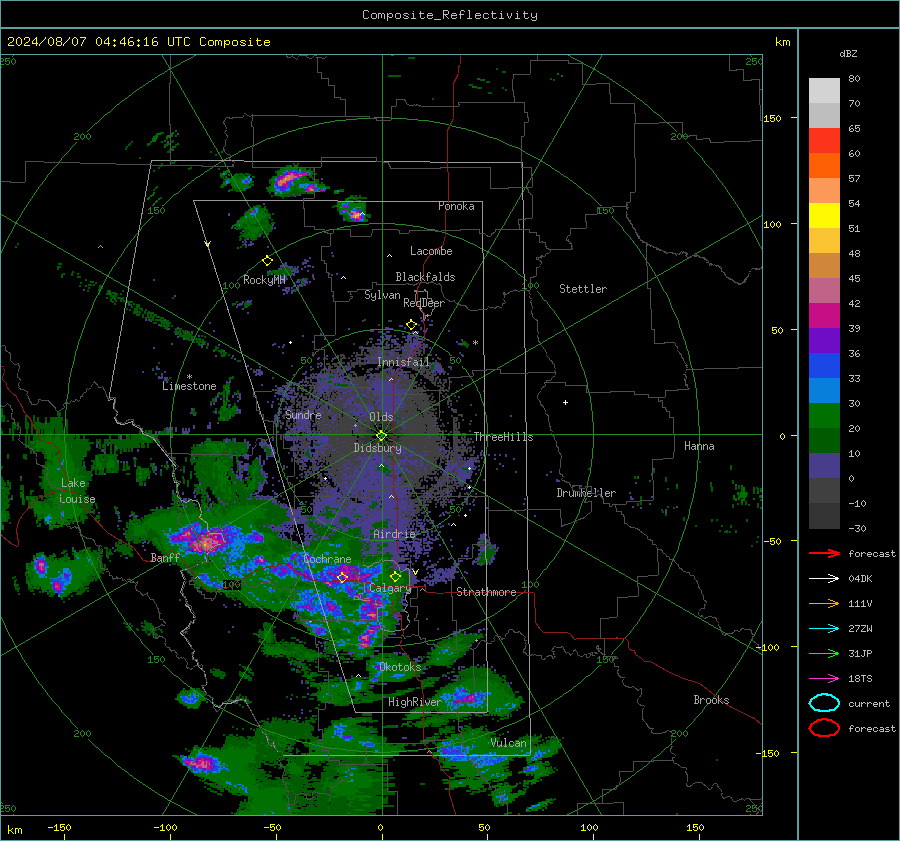Click the Innisfail label

403,362
